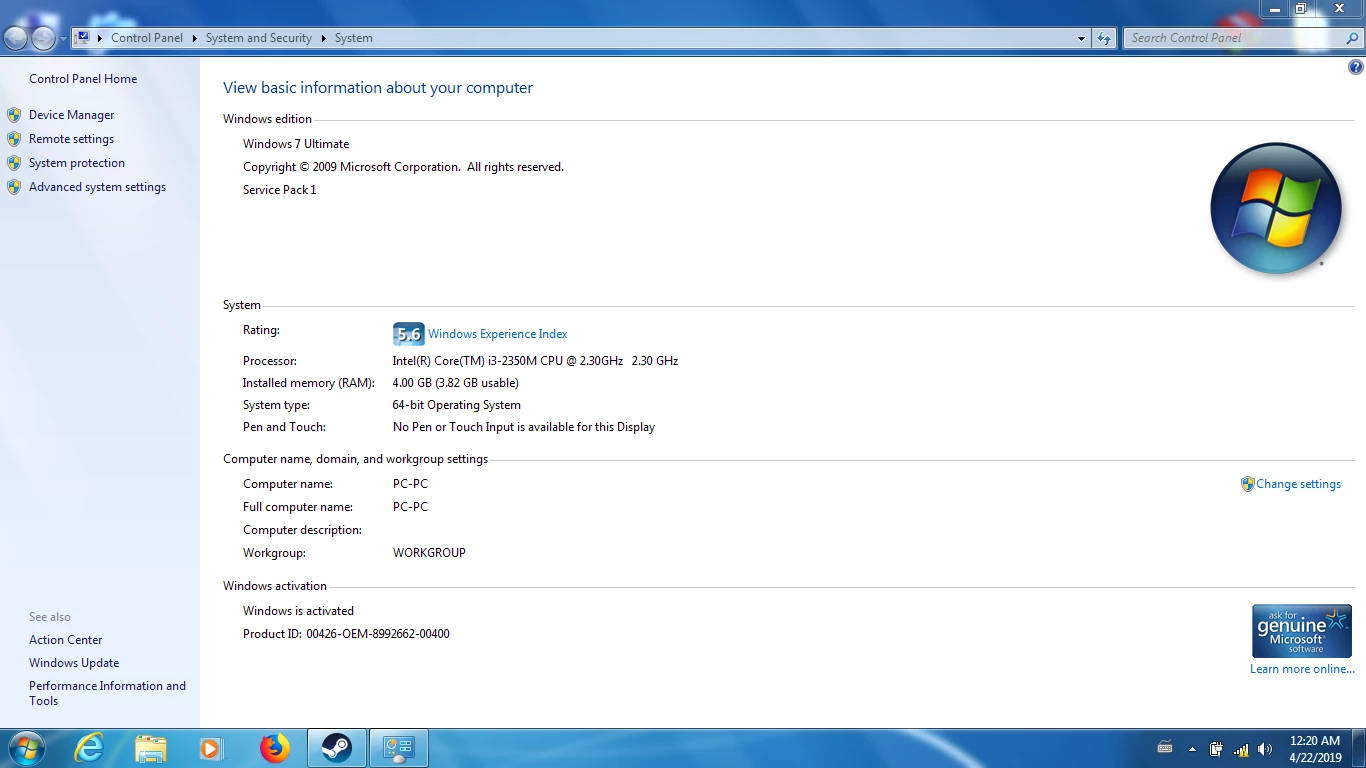Open Remote settings
This screenshot has height=768, width=1366.
pos(71,139)
